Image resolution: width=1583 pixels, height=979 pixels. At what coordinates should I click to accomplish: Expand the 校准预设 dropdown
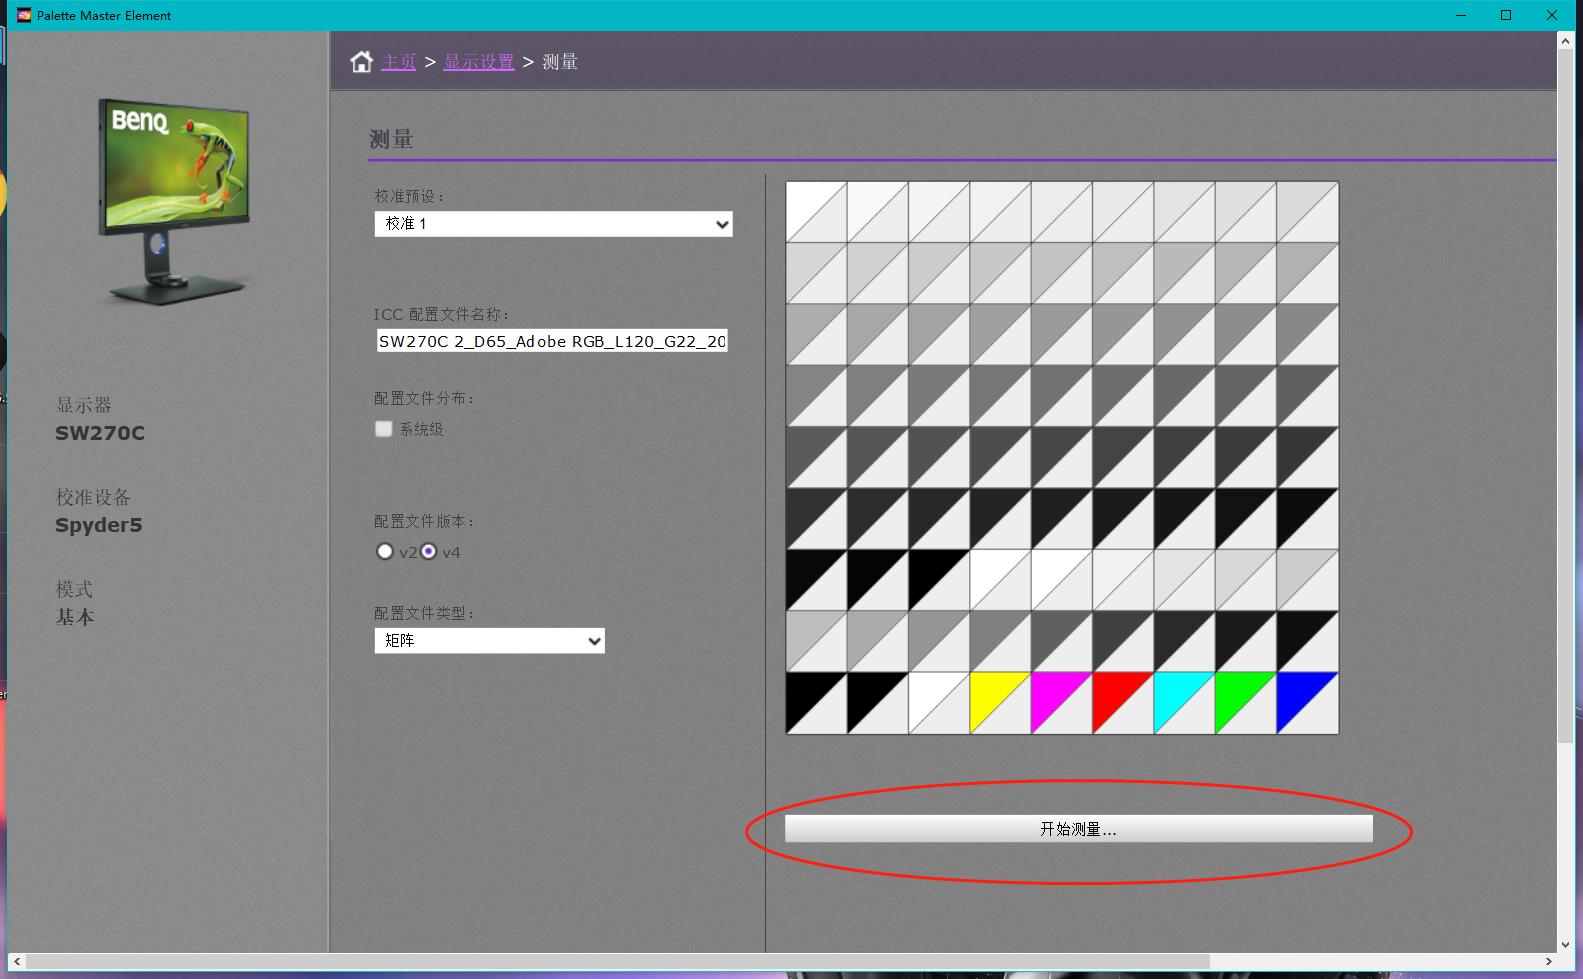[553, 224]
